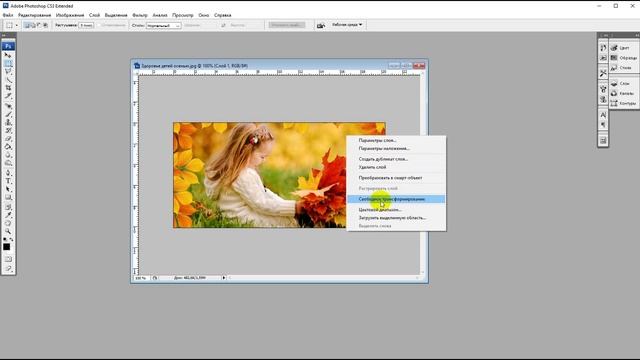Open the Изображение menu
640x360 pixels.
tap(70, 15)
